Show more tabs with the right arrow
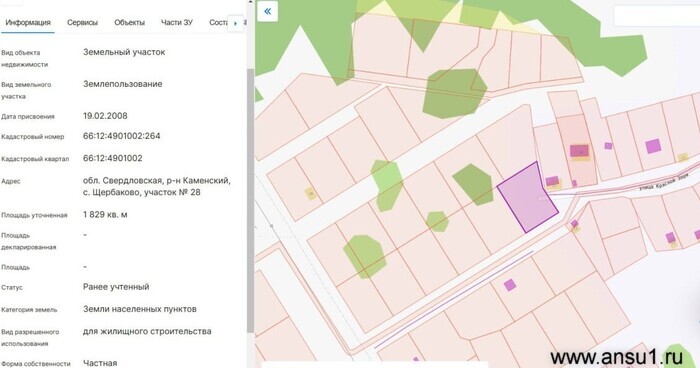The height and width of the screenshot is (368, 700). 236,23
